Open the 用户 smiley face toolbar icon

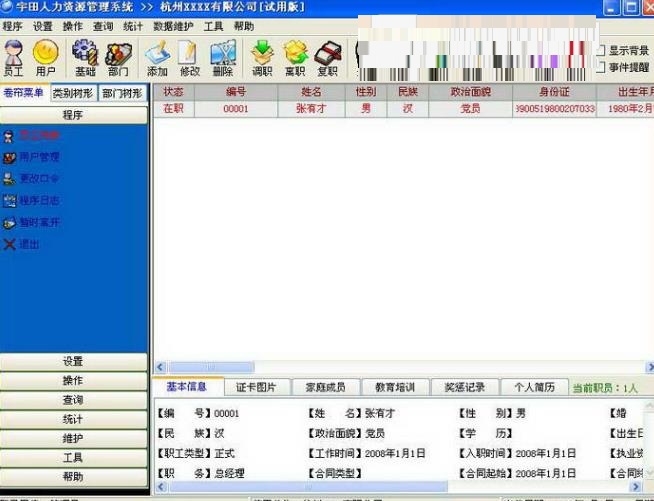click(45, 58)
